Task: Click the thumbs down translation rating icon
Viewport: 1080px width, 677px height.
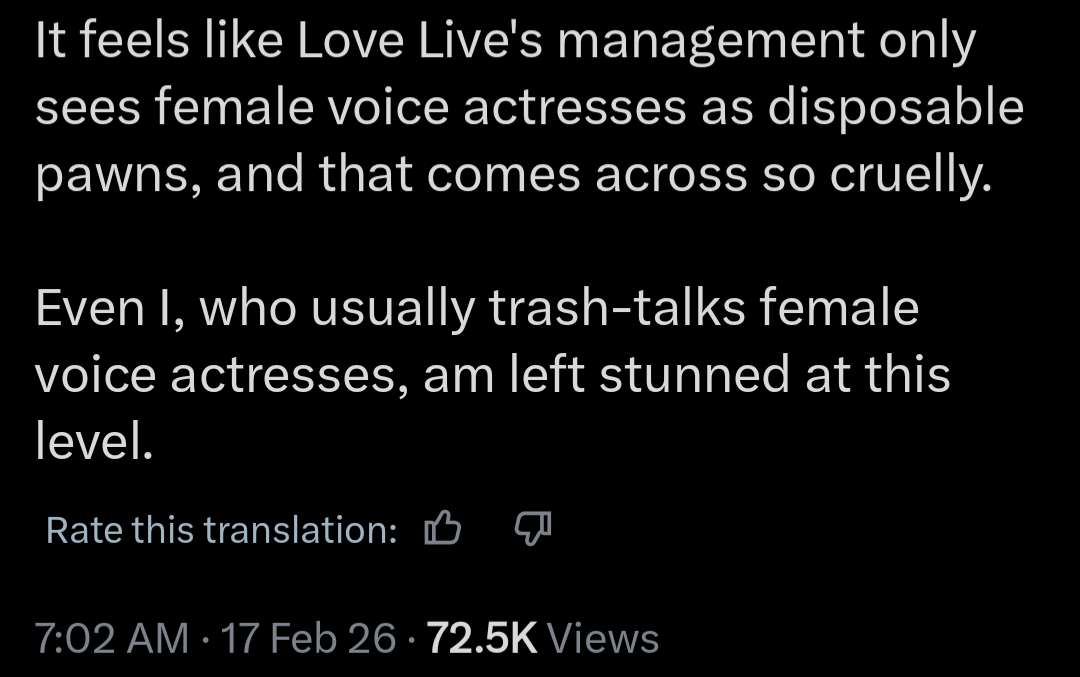Action: pos(532,529)
